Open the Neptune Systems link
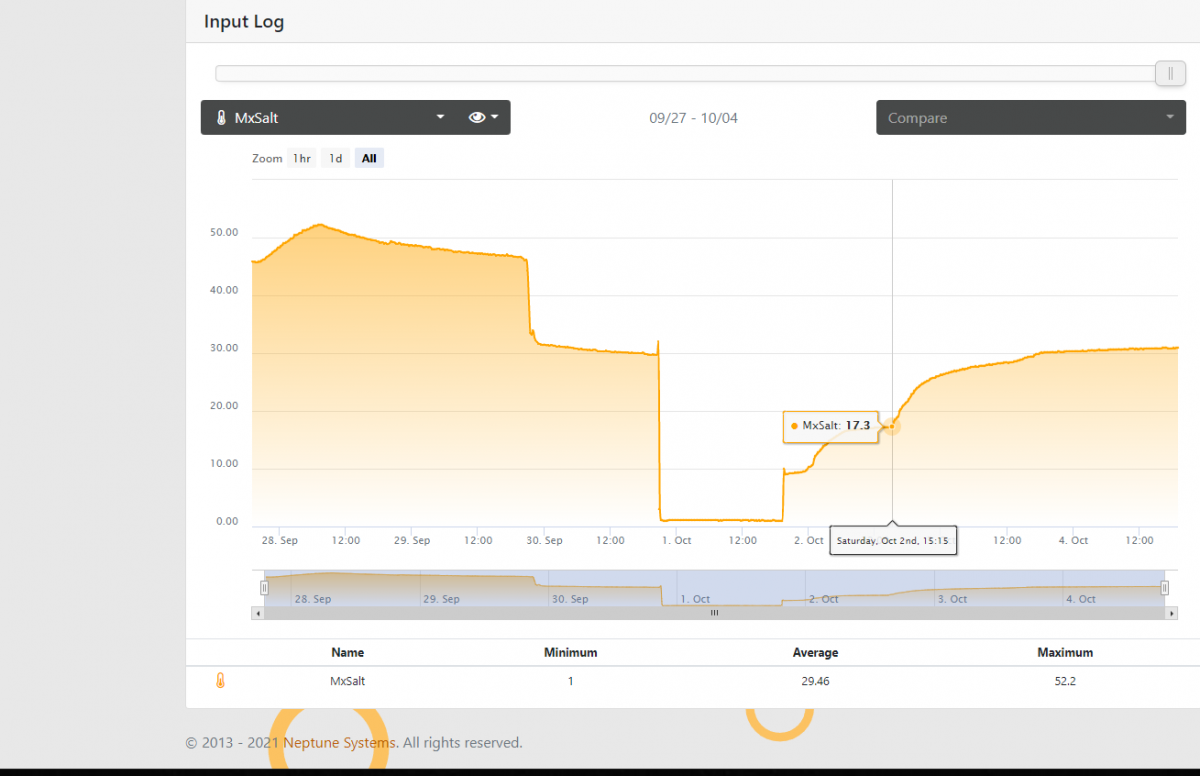Viewport: 1200px width, 776px height. [340, 743]
